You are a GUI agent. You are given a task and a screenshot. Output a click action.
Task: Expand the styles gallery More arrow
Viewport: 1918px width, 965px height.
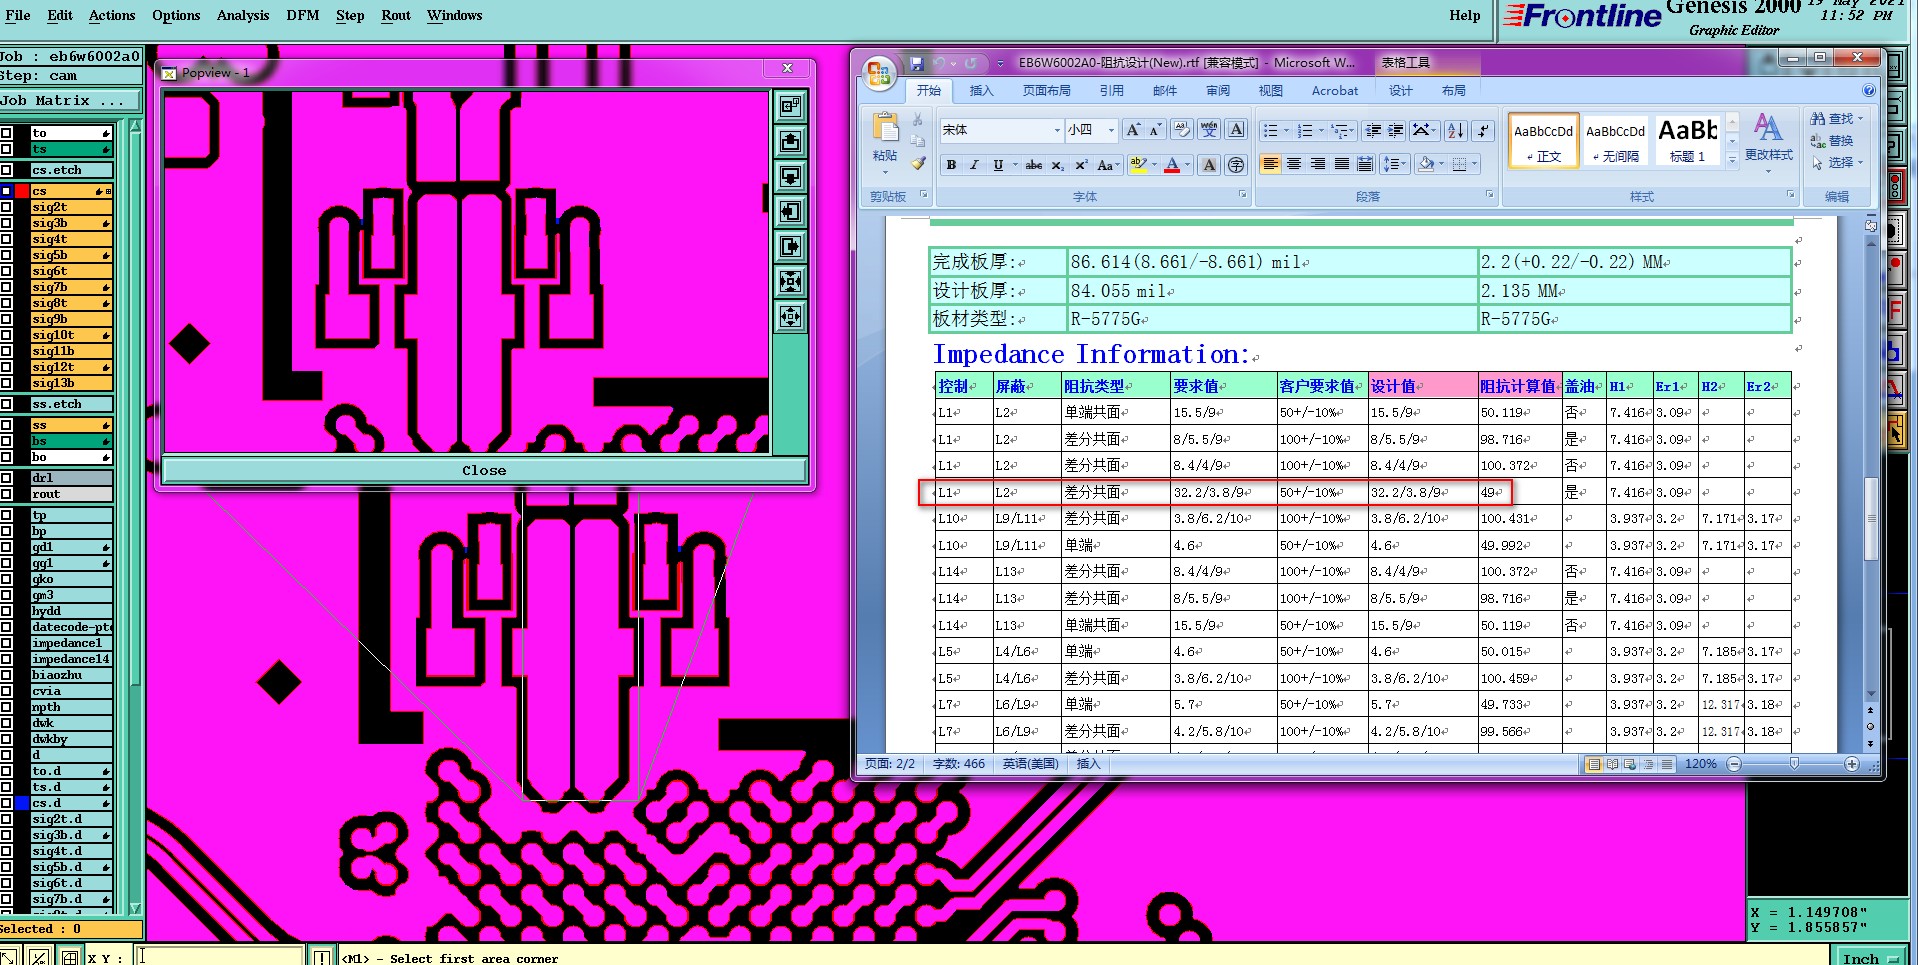[1733, 160]
